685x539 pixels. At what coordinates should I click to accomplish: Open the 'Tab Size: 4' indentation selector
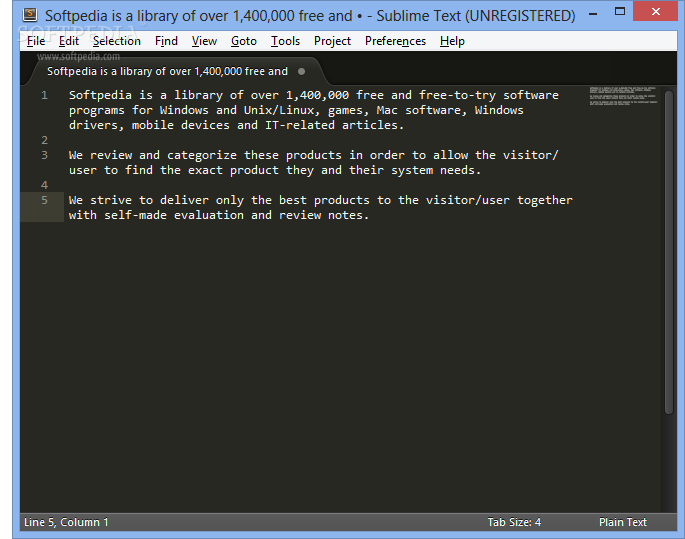click(x=514, y=522)
